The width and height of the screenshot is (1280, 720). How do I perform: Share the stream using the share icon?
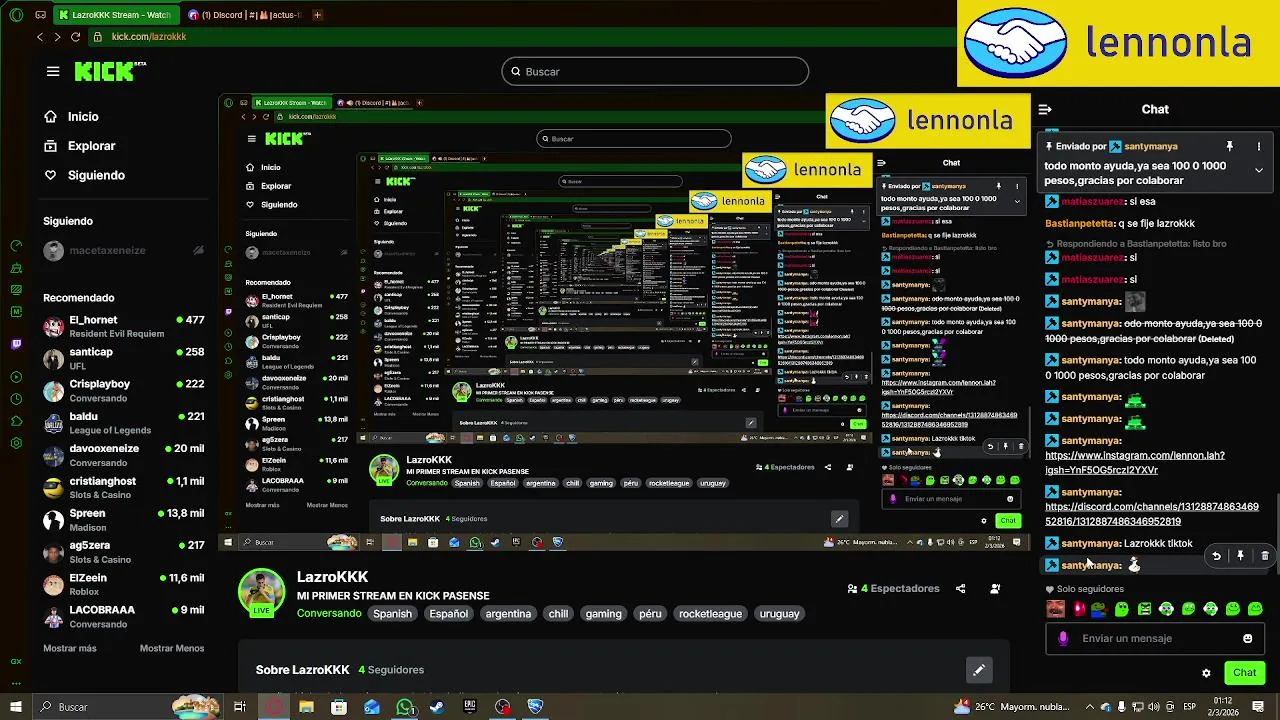click(x=960, y=589)
